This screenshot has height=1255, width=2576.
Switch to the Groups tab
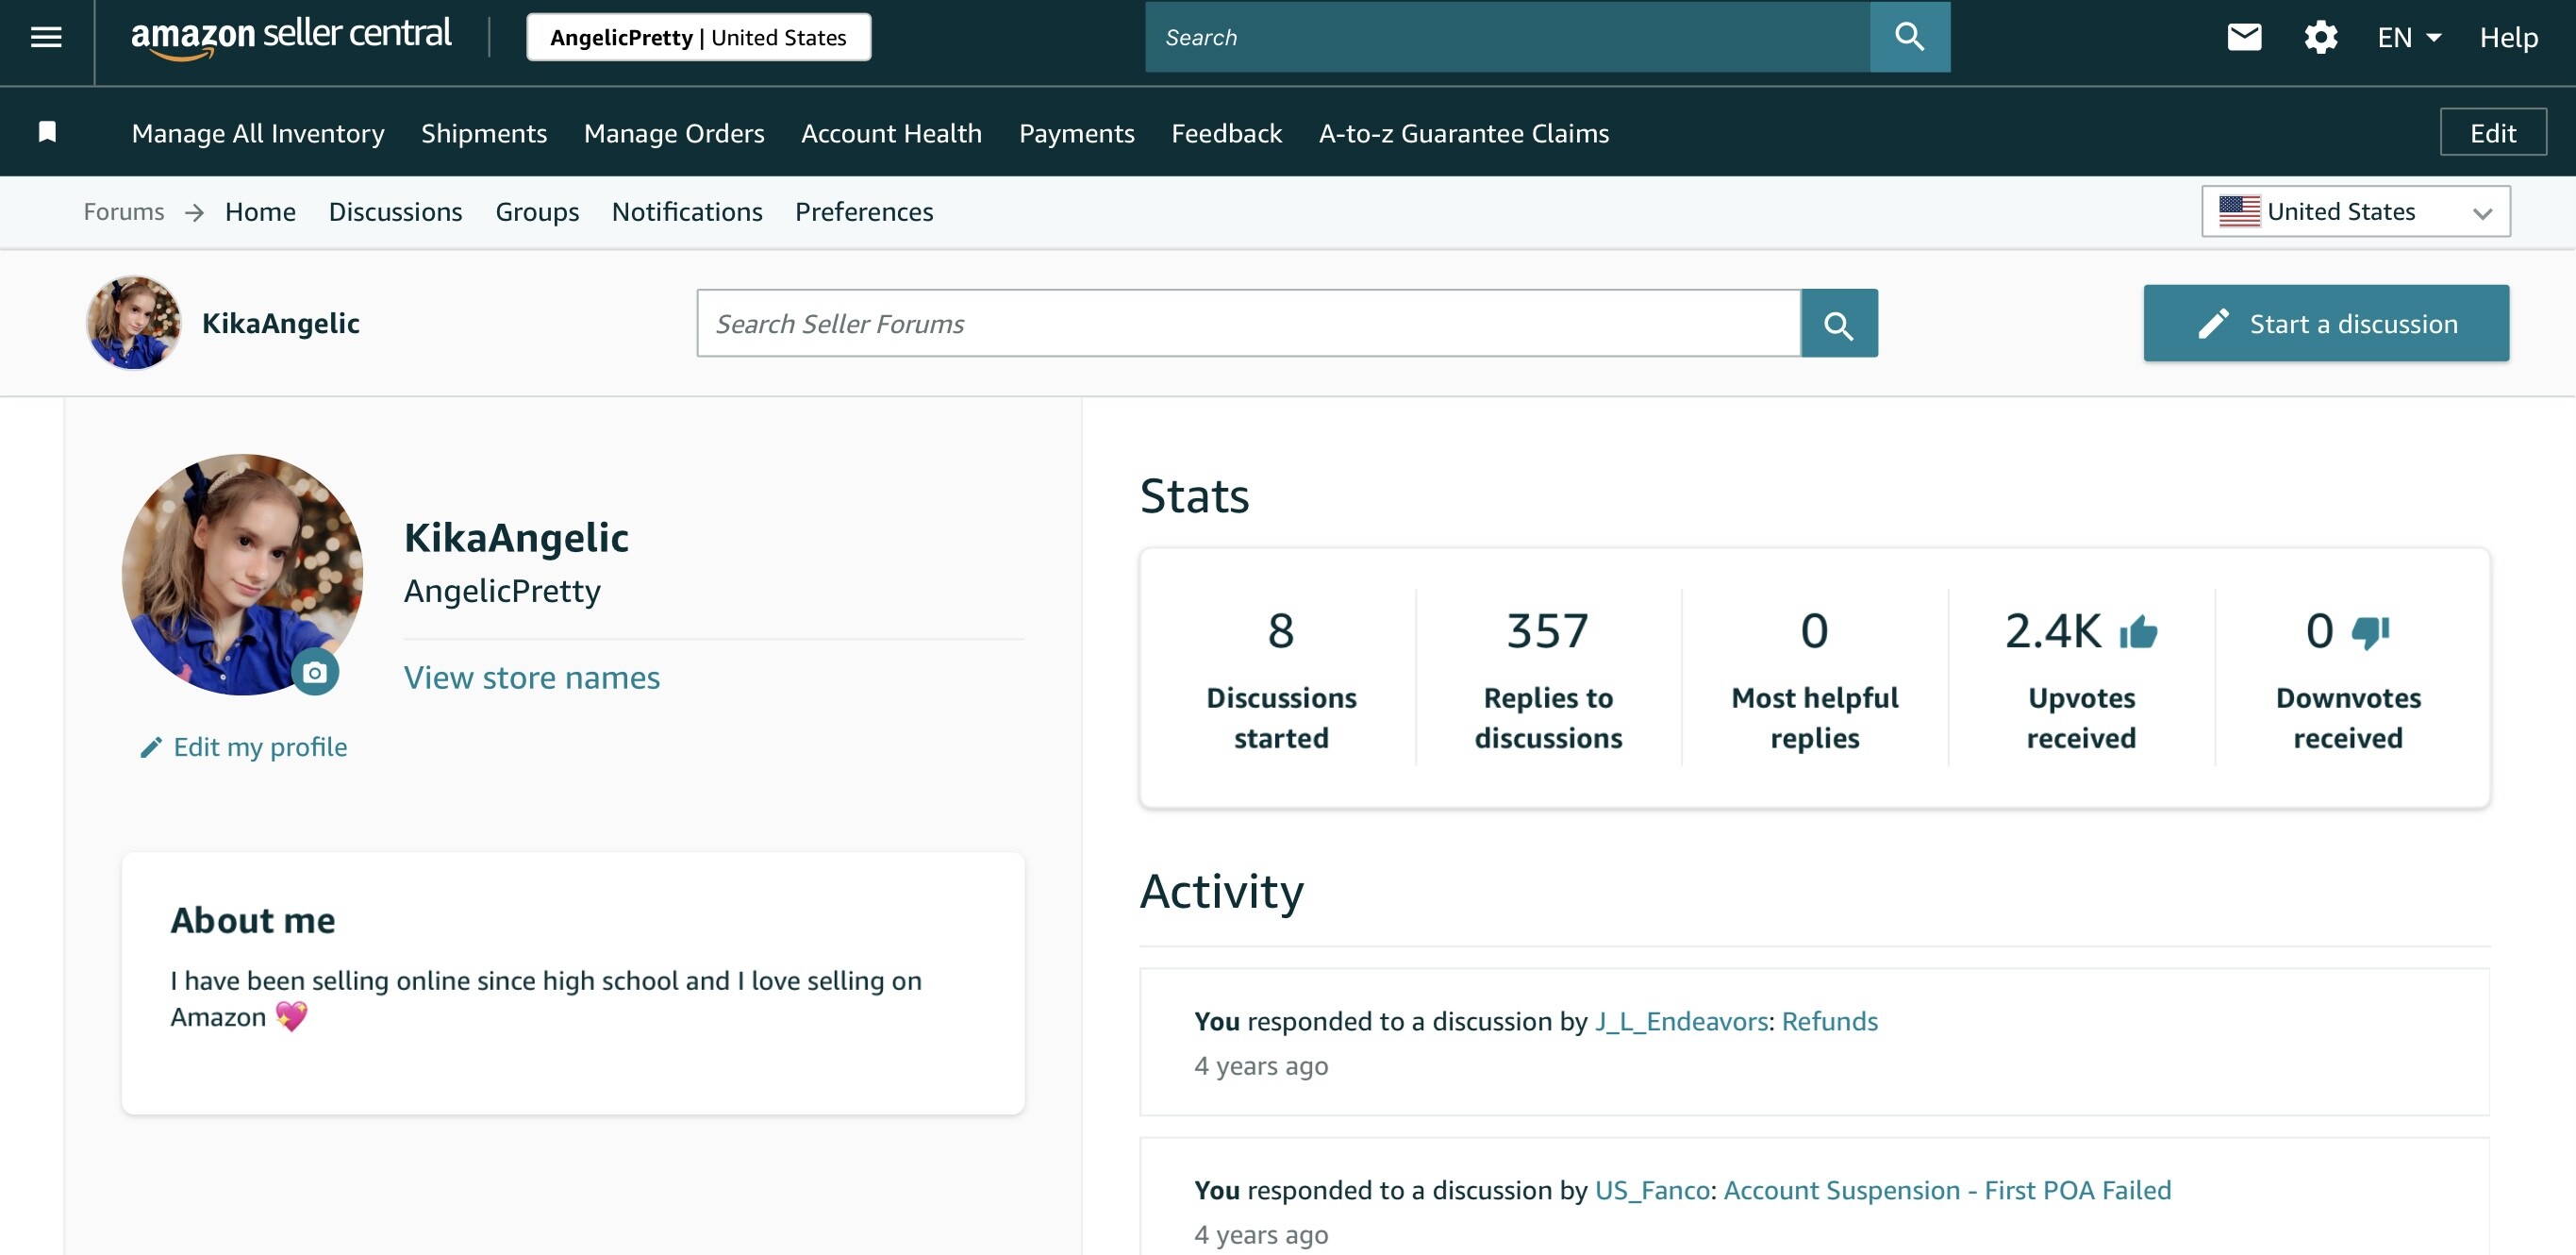pyautogui.click(x=537, y=211)
